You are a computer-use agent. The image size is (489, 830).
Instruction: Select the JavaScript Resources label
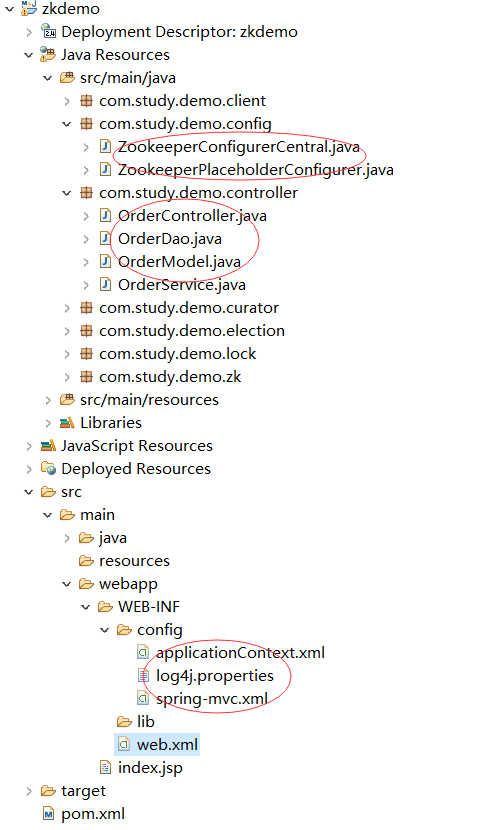[137, 446]
